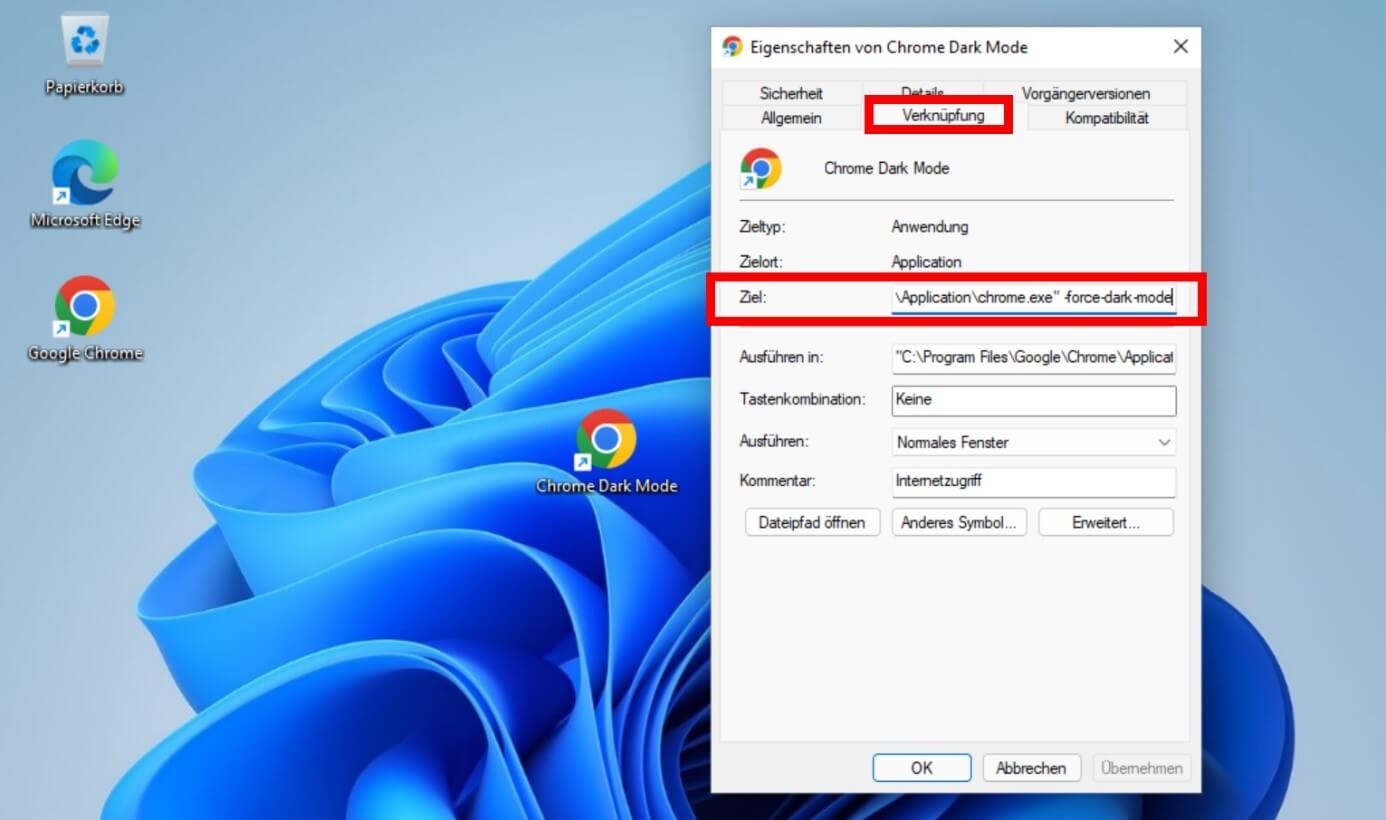Click the Ausführen in field

click(1034, 357)
